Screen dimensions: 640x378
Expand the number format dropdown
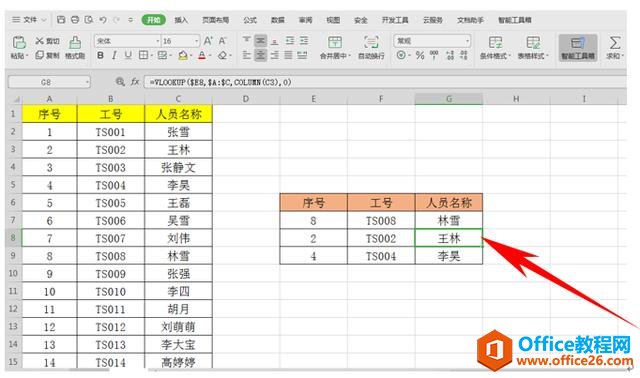click(x=467, y=40)
